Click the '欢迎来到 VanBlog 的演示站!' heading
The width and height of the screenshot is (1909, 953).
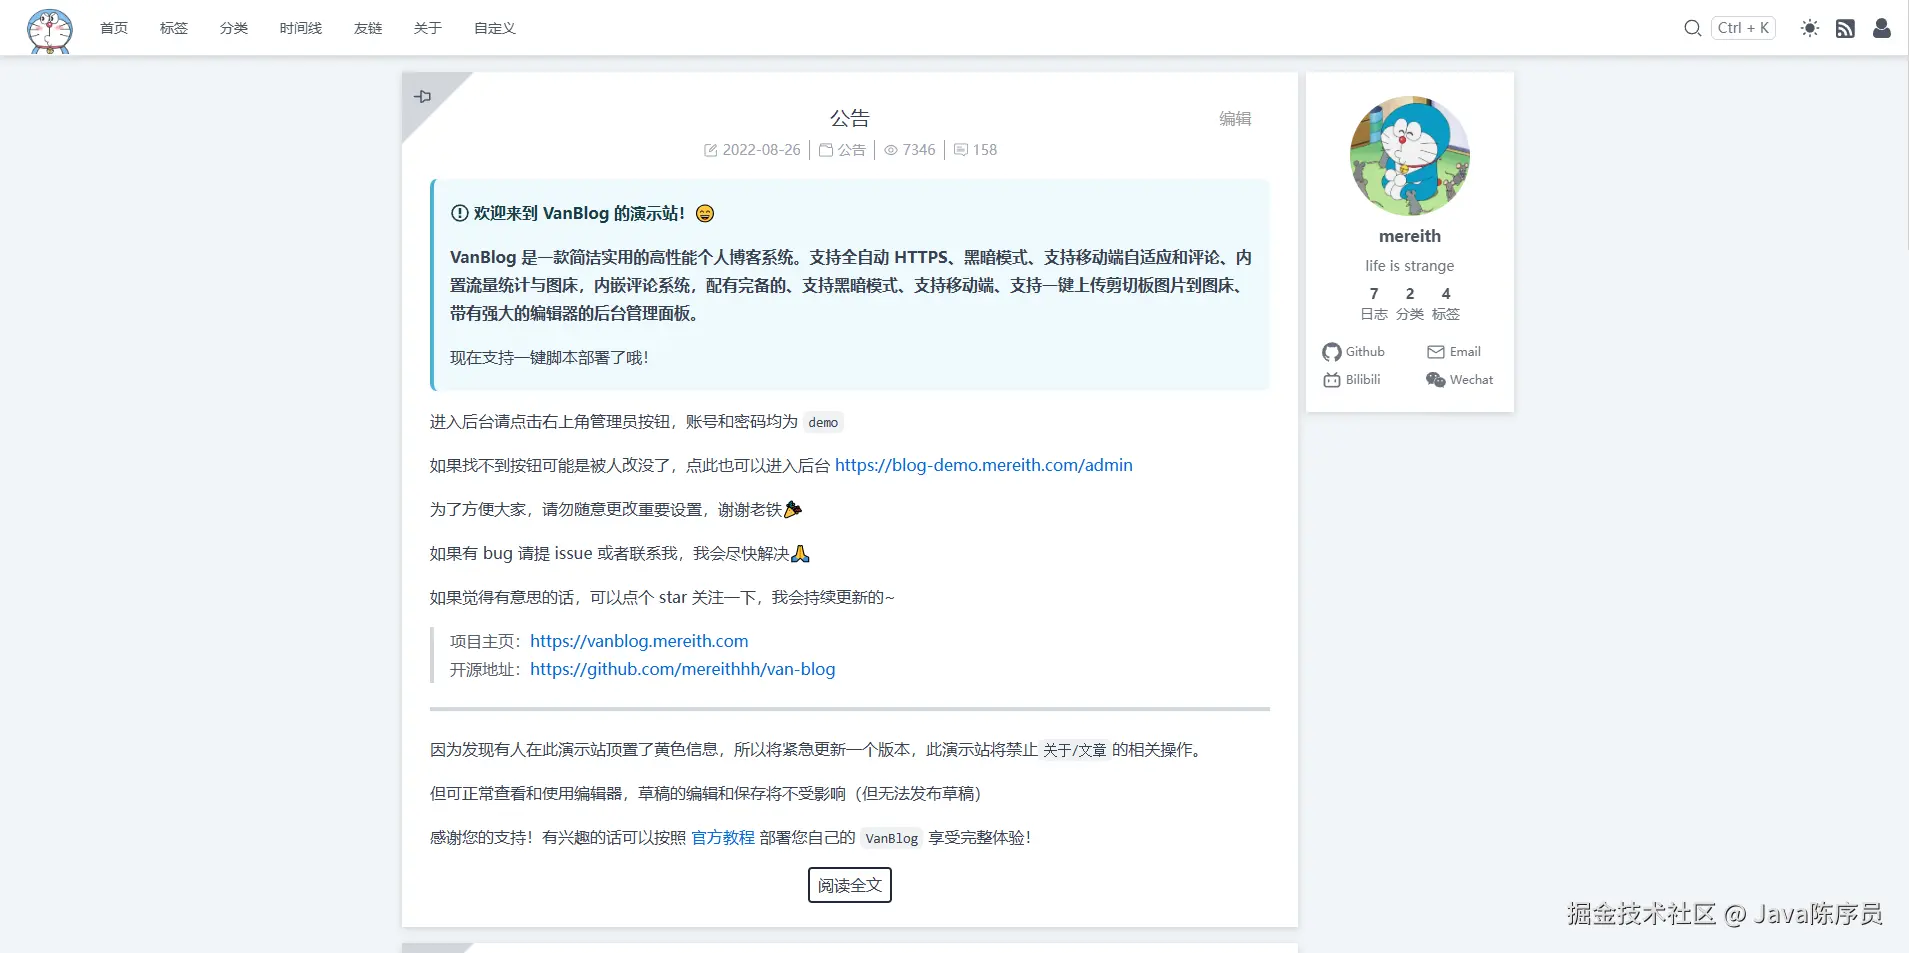point(580,213)
